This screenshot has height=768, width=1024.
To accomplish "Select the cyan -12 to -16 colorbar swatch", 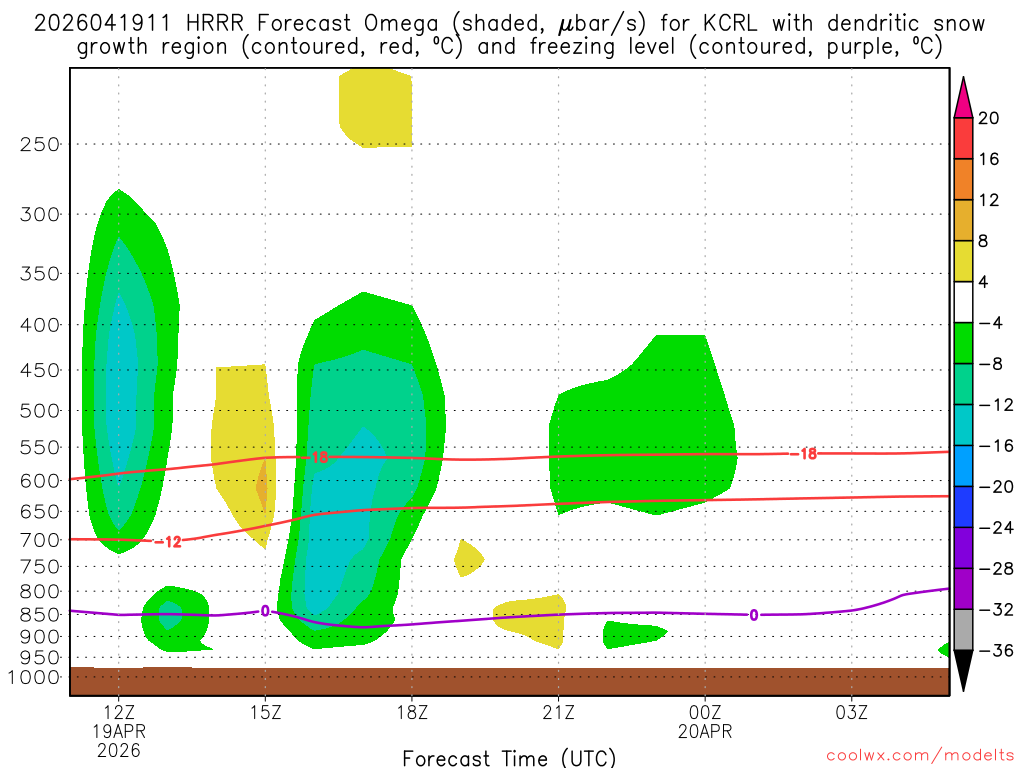I will [x=963, y=425].
